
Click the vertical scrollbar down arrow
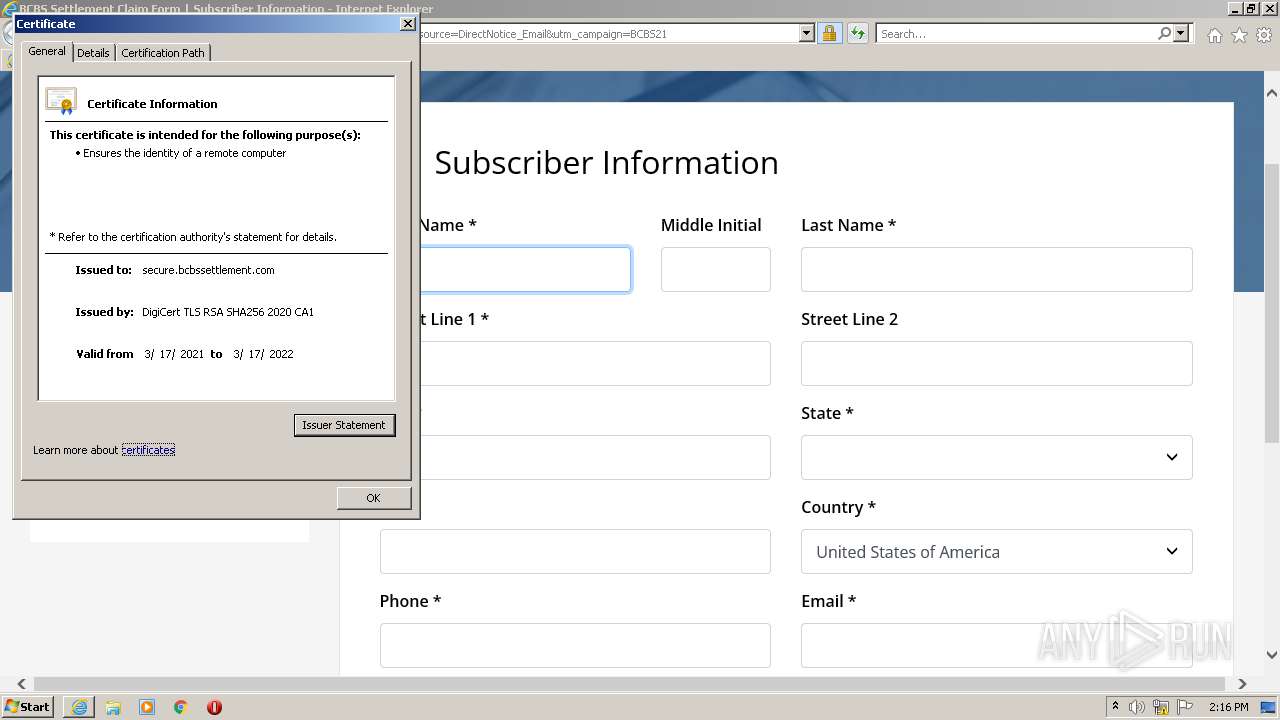tap(1272, 655)
